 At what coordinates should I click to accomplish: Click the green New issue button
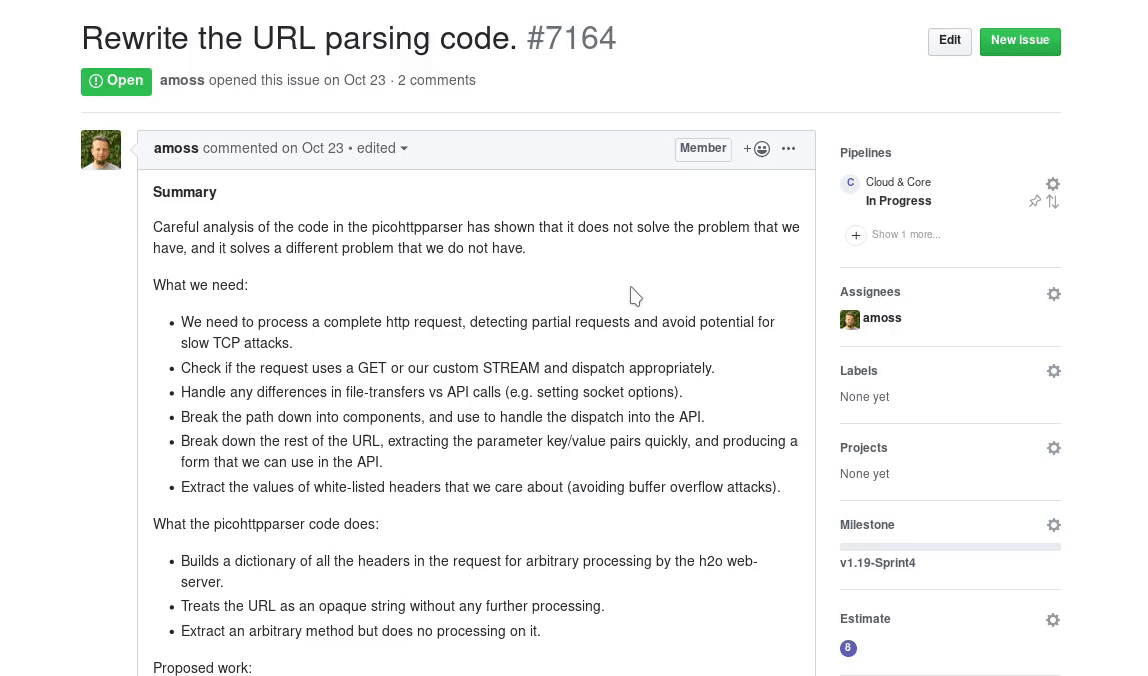coord(1020,41)
